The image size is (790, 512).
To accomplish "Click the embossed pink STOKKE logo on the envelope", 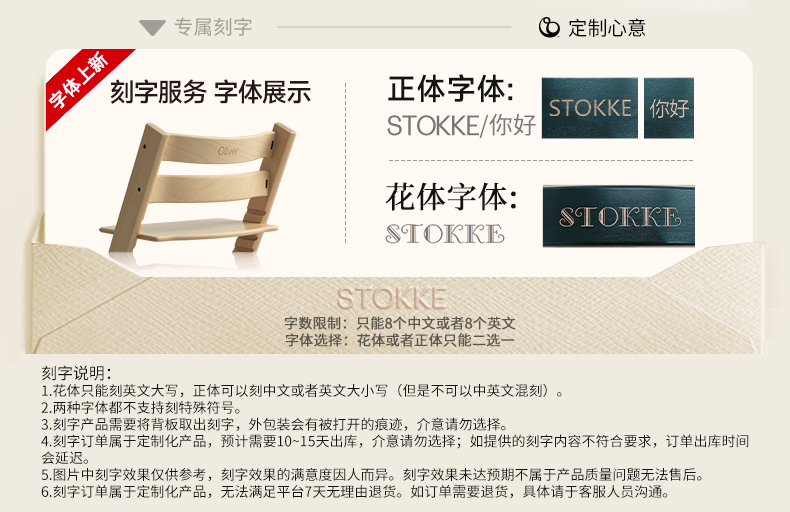I will [391, 299].
